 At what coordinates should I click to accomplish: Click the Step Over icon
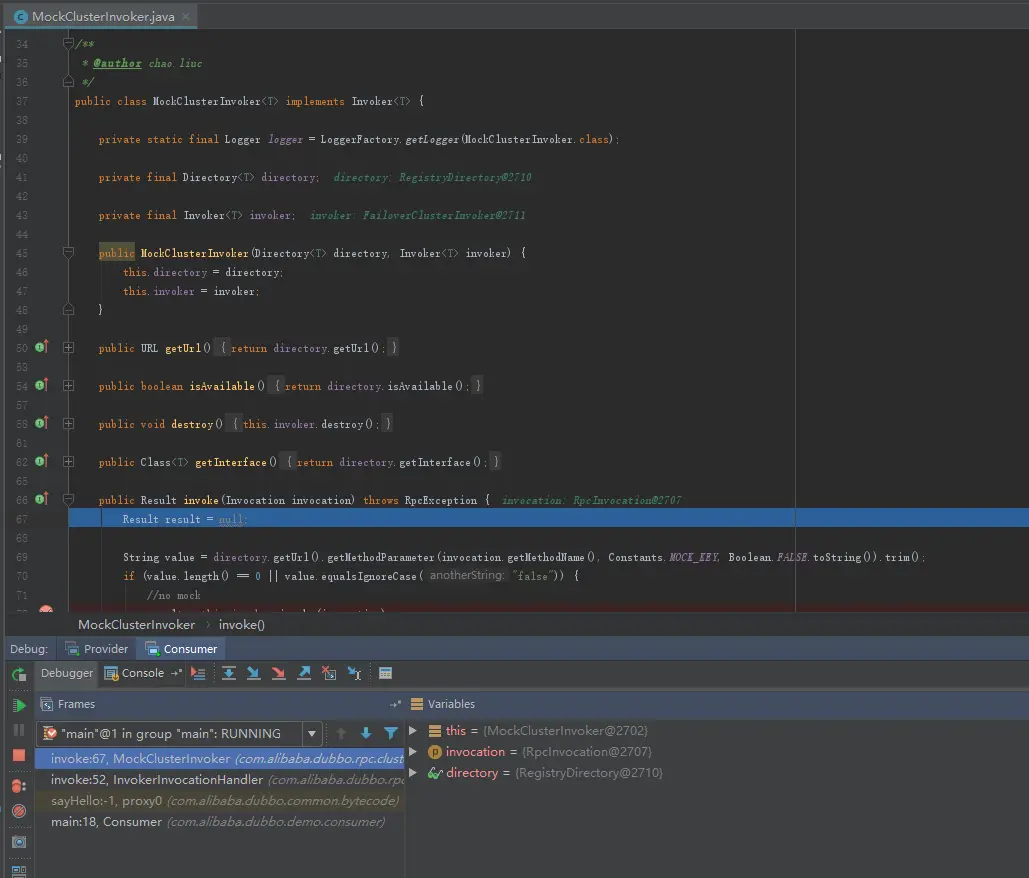pos(229,673)
